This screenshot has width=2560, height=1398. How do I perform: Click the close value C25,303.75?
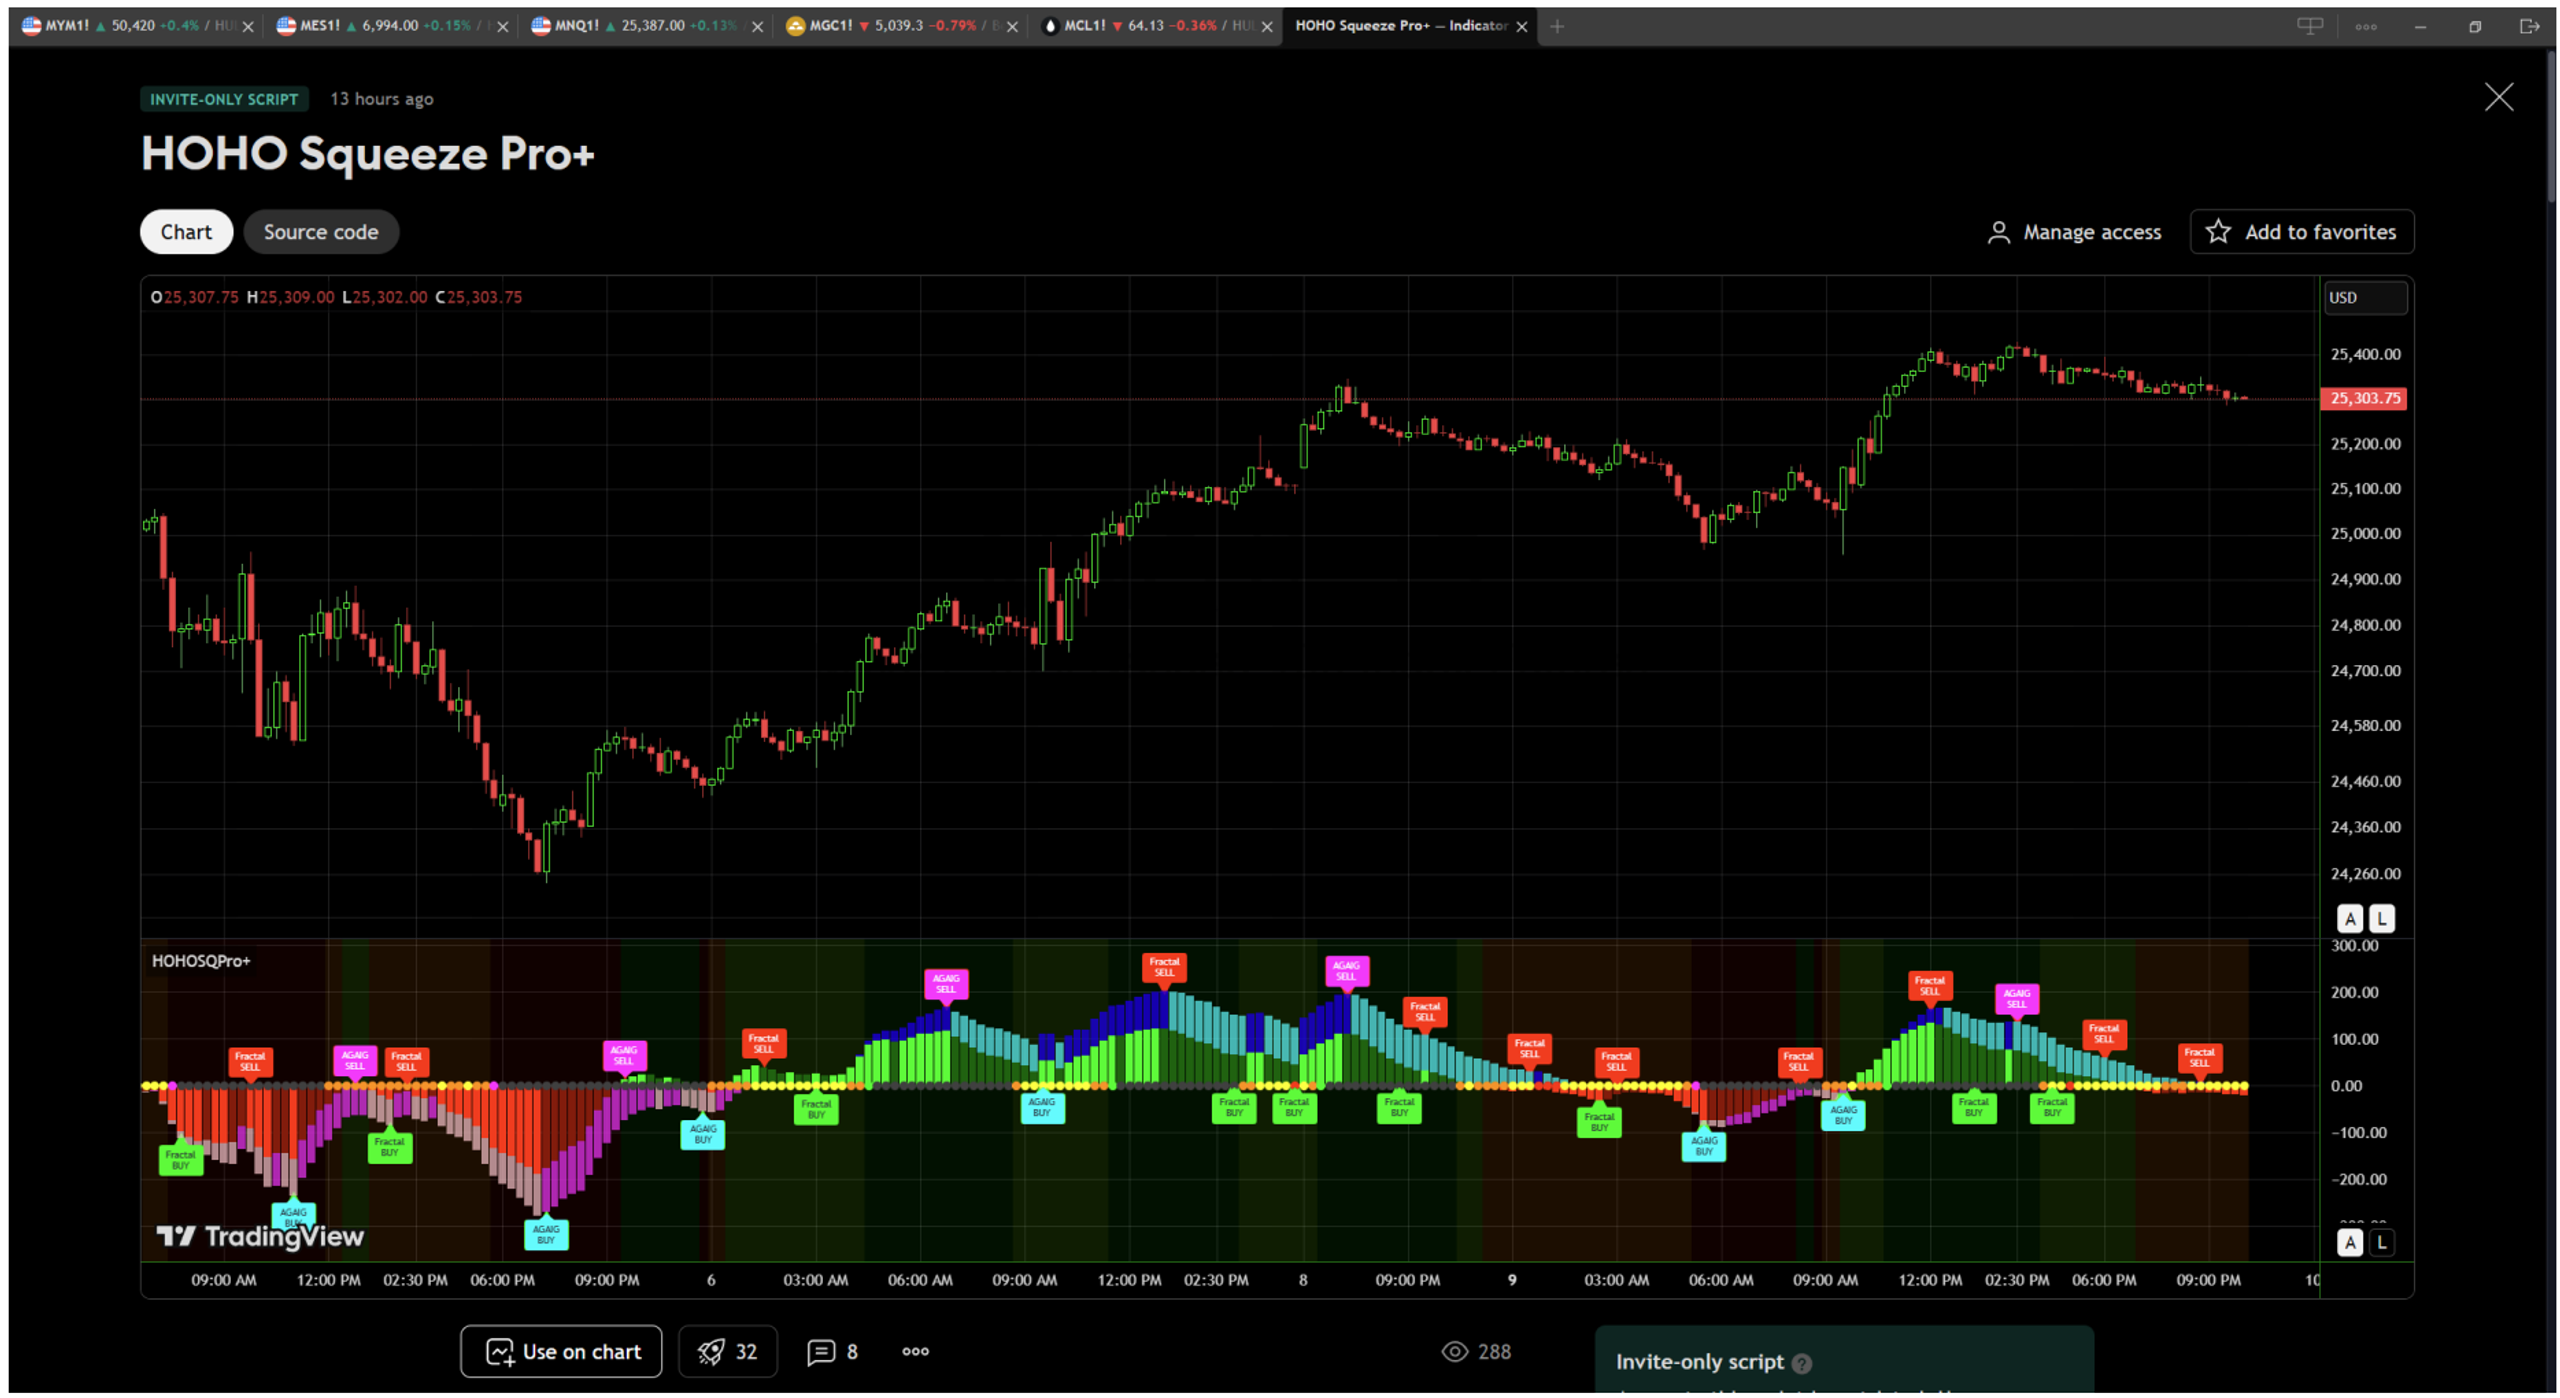[x=479, y=297]
